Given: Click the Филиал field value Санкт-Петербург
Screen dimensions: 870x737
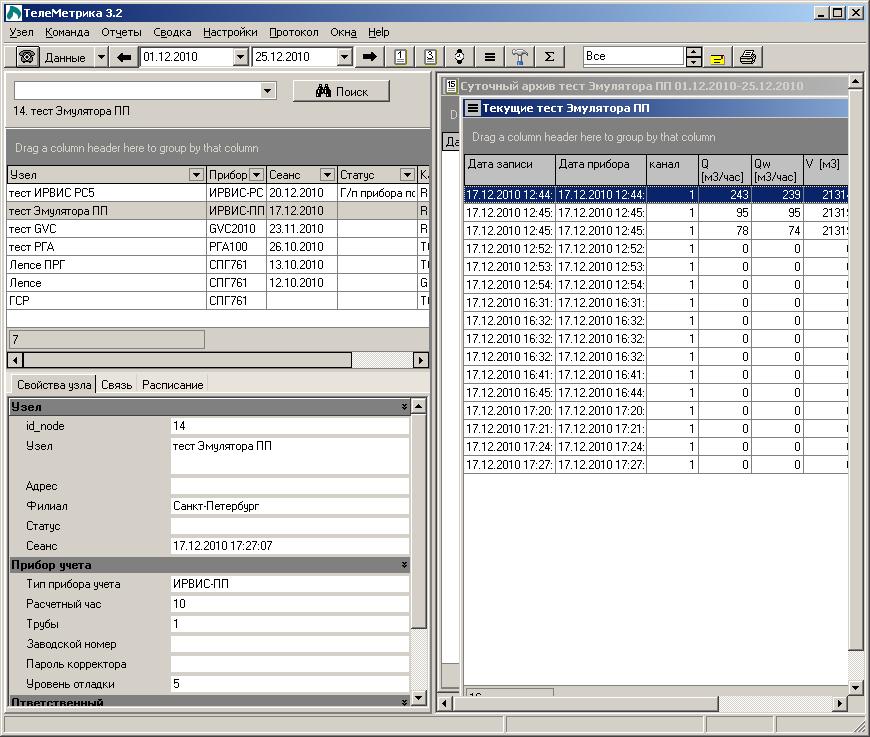Looking at the screenshot, I should click(x=215, y=506).
